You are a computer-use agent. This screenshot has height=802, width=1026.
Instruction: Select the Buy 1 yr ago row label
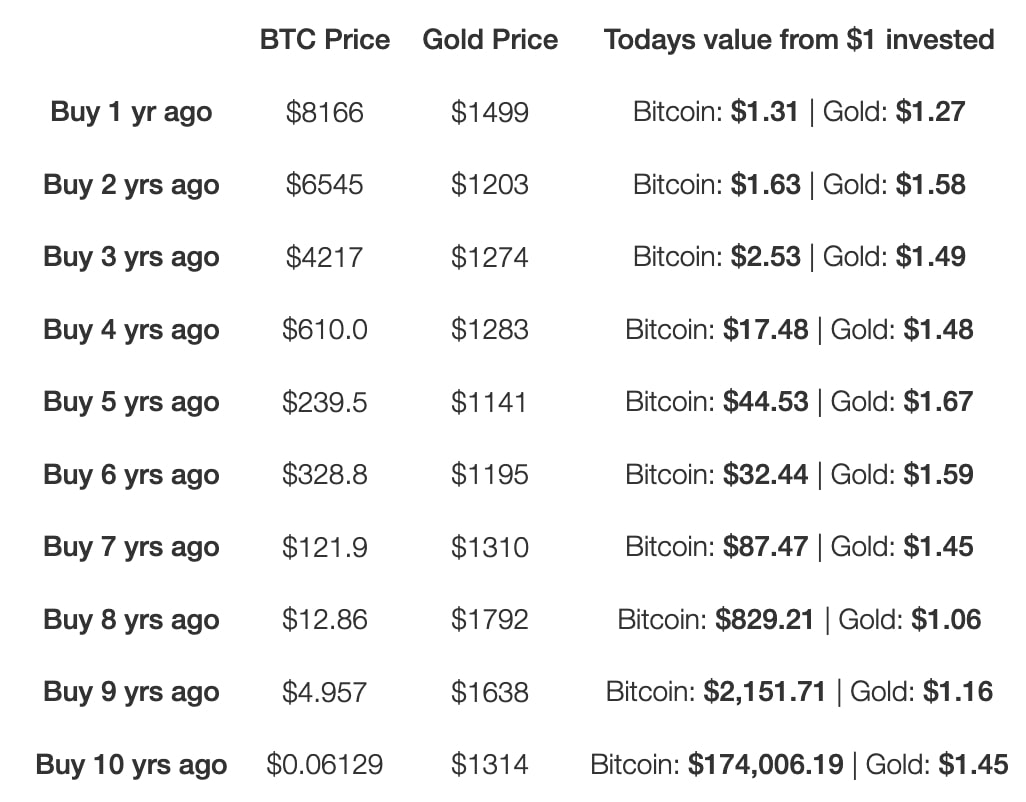click(131, 112)
